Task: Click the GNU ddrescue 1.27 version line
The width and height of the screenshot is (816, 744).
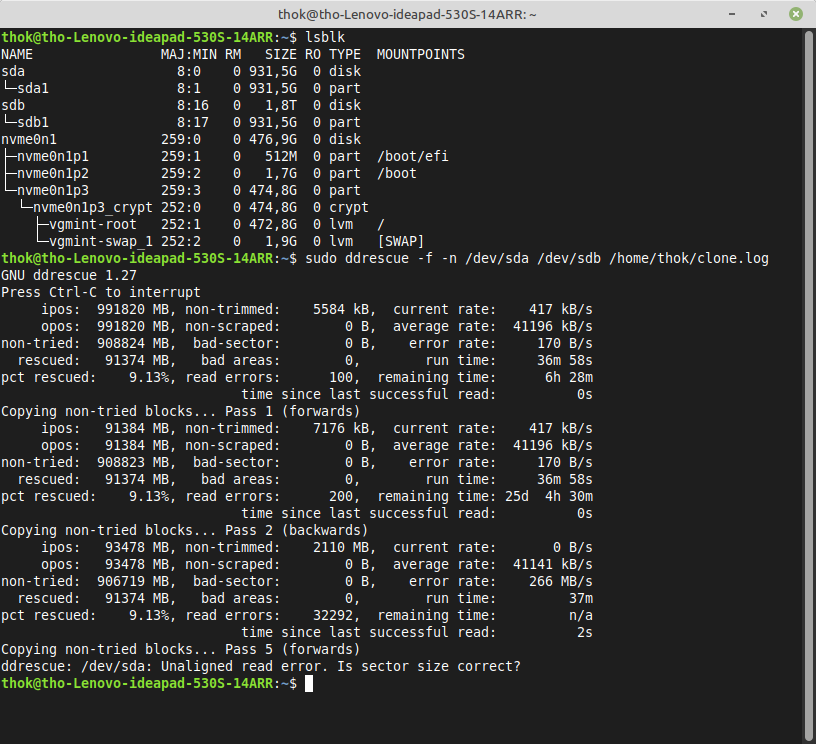Action: pos(68,275)
